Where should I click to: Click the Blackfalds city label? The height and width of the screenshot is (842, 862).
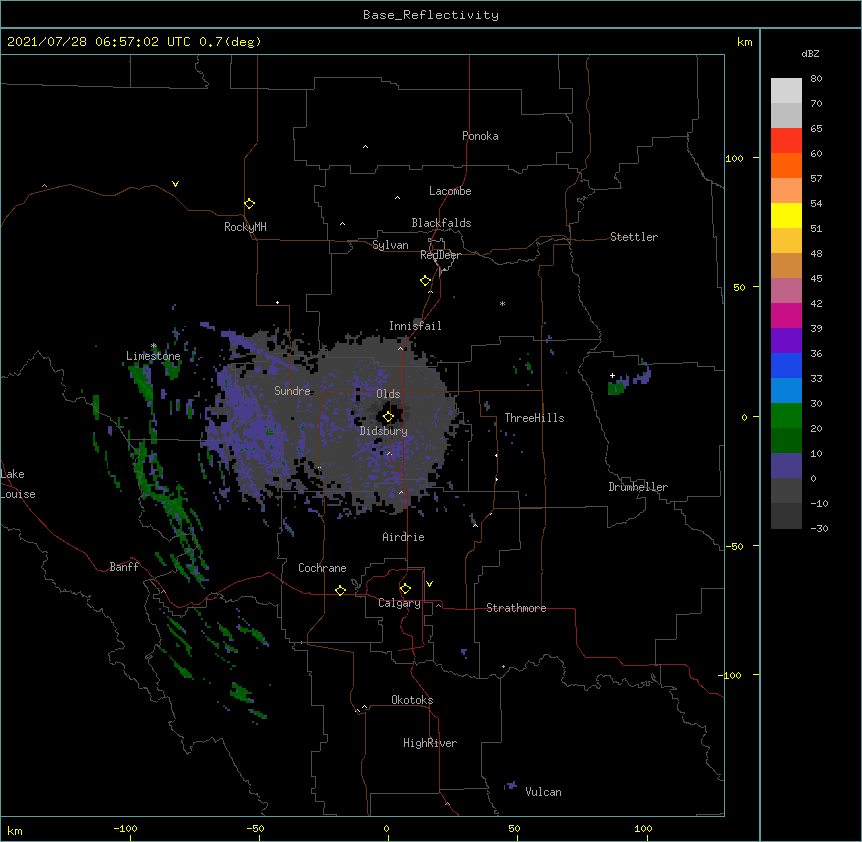[x=441, y=223]
